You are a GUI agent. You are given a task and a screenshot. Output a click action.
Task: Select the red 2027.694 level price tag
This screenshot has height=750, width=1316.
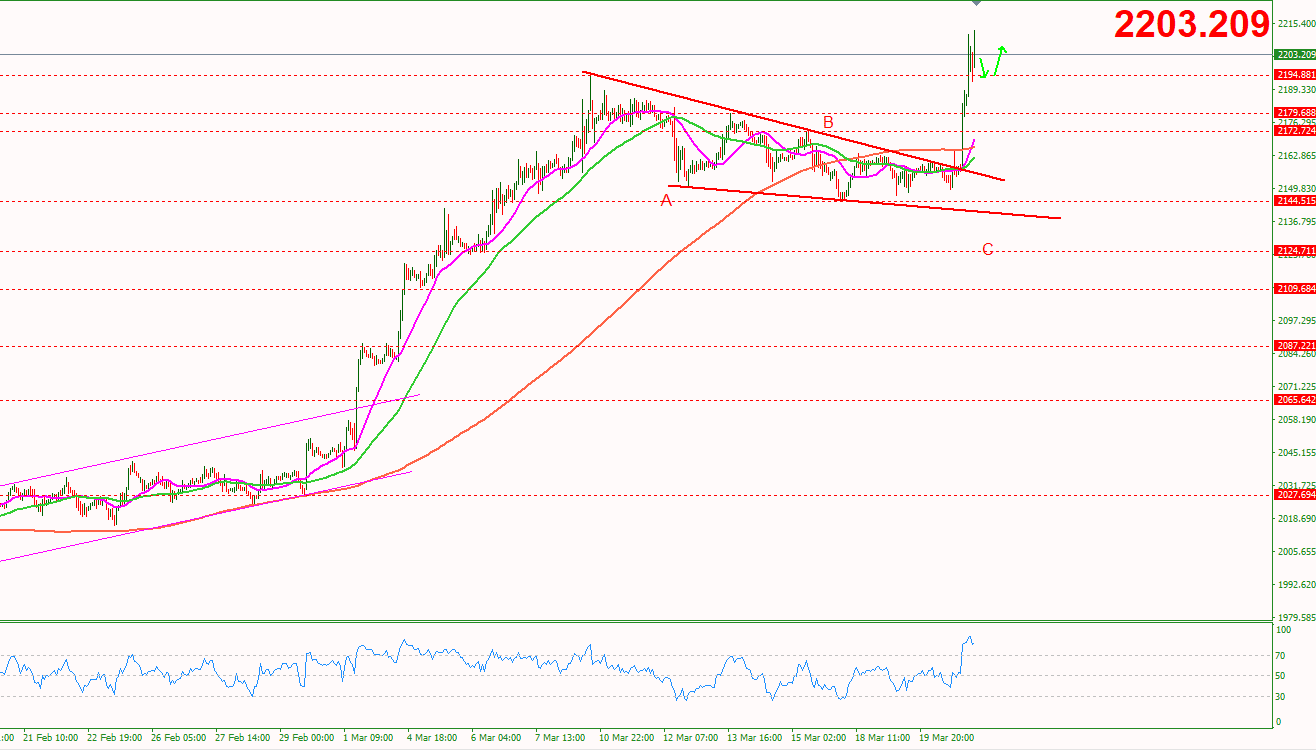pyautogui.click(x=1295, y=495)
